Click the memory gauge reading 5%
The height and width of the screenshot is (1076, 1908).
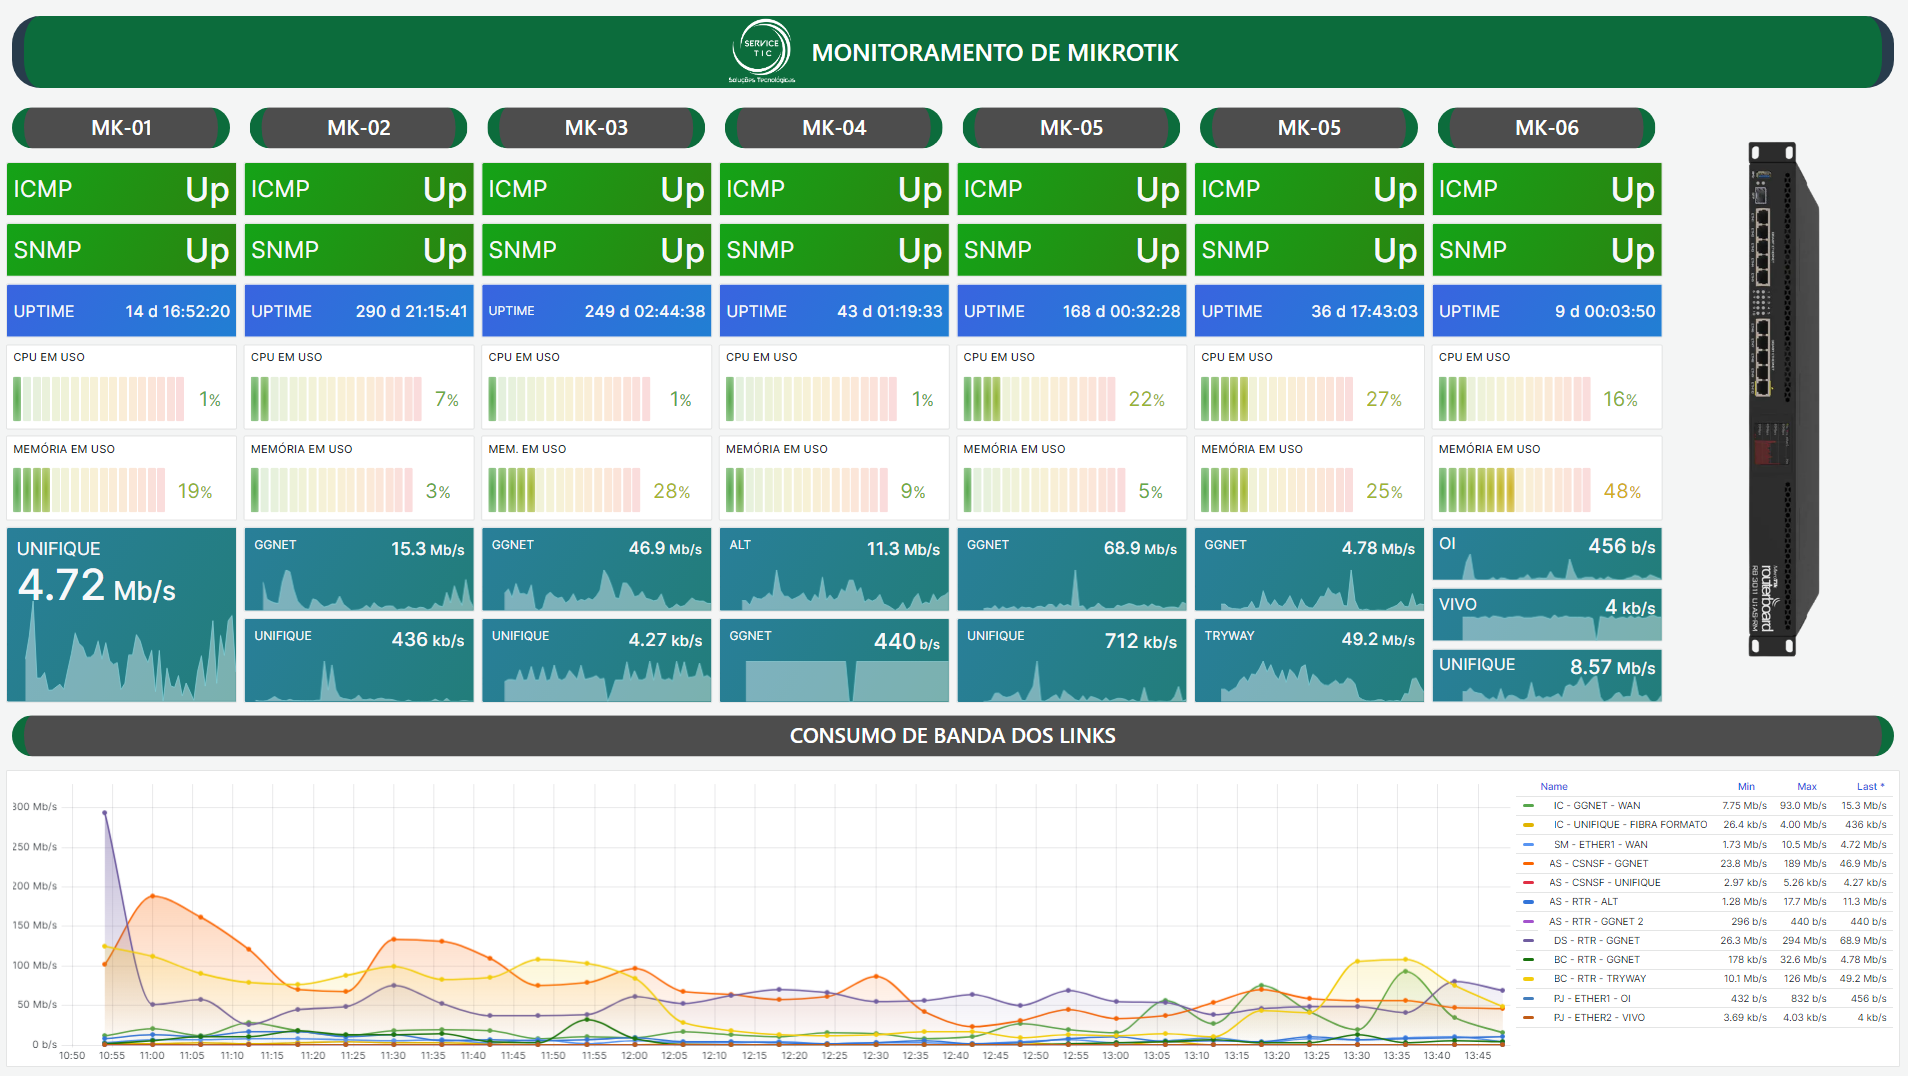1072,478
